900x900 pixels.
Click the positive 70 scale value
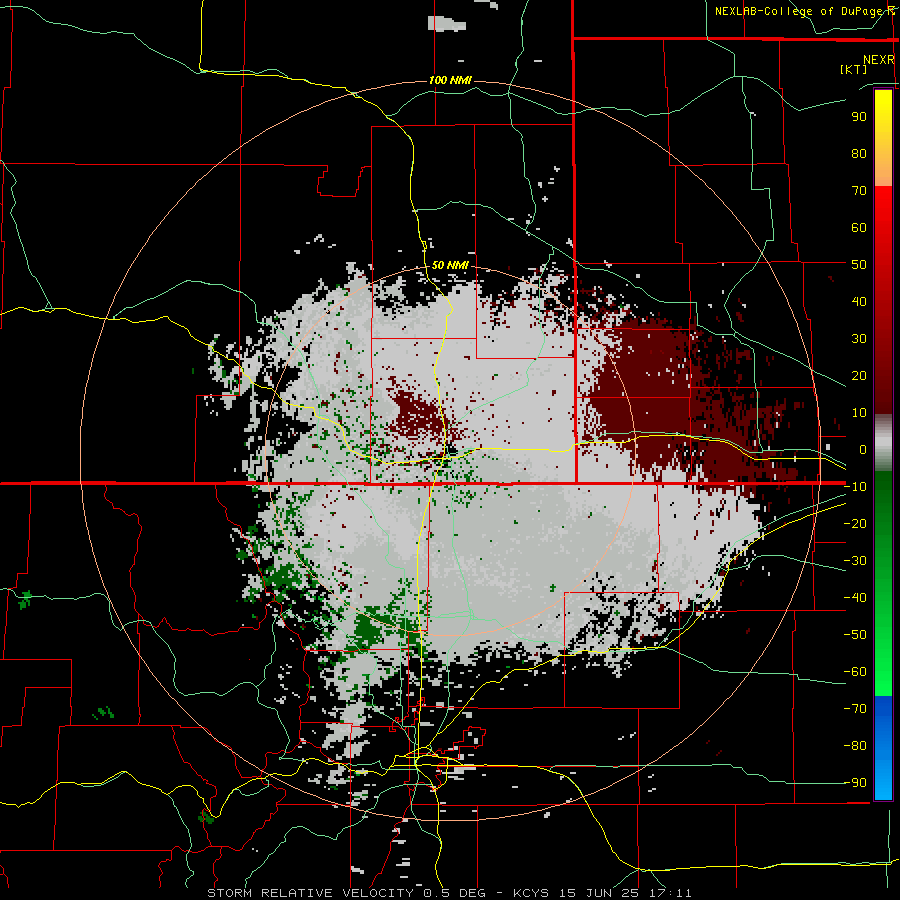click(859, 191)
